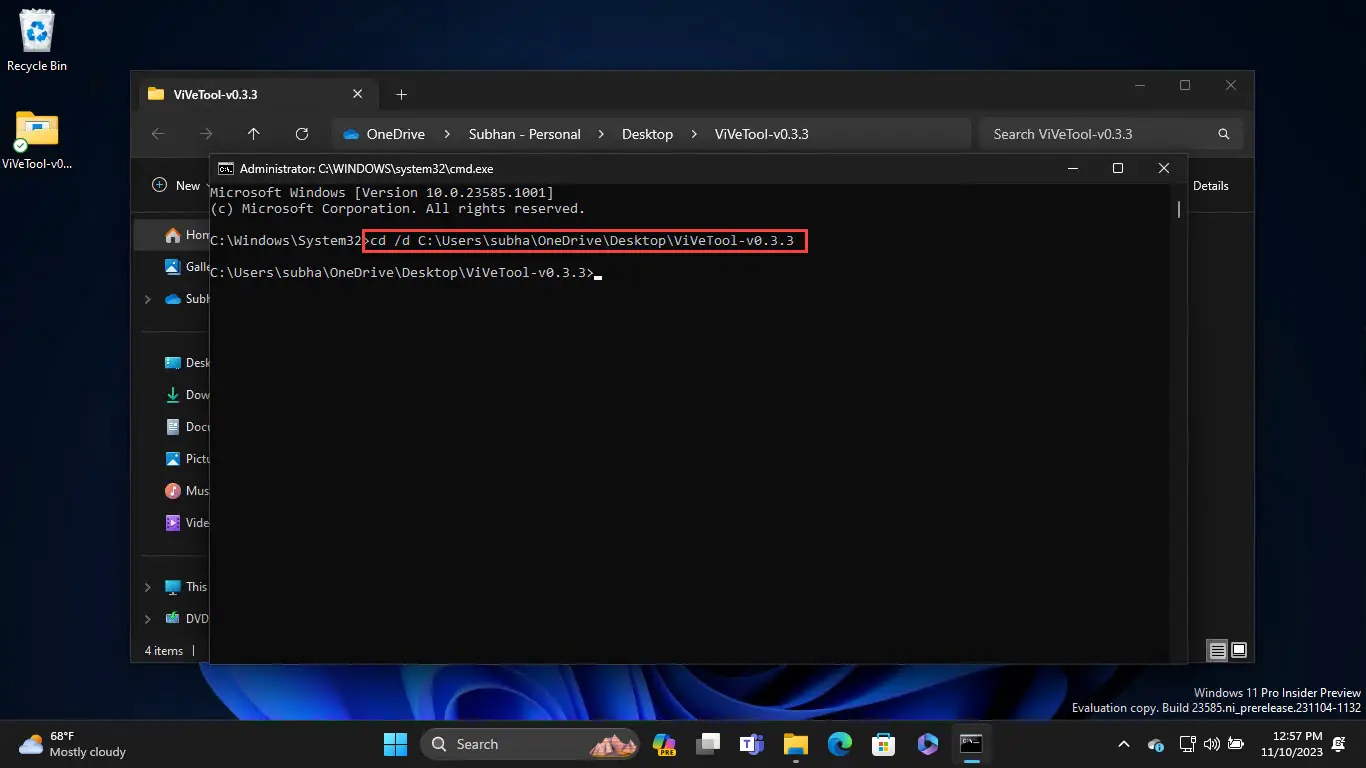
Task: Expand the chevron after OneDrive breadcrumb
Action: click(x=447, y=134)
